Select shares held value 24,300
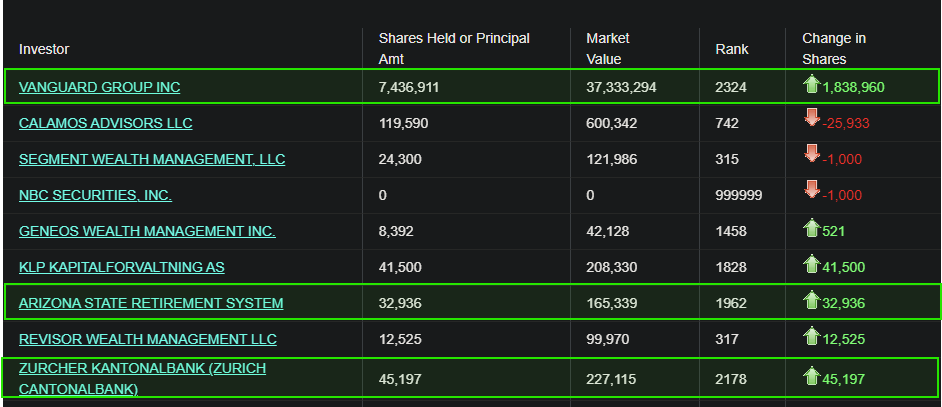 [400, 160]
